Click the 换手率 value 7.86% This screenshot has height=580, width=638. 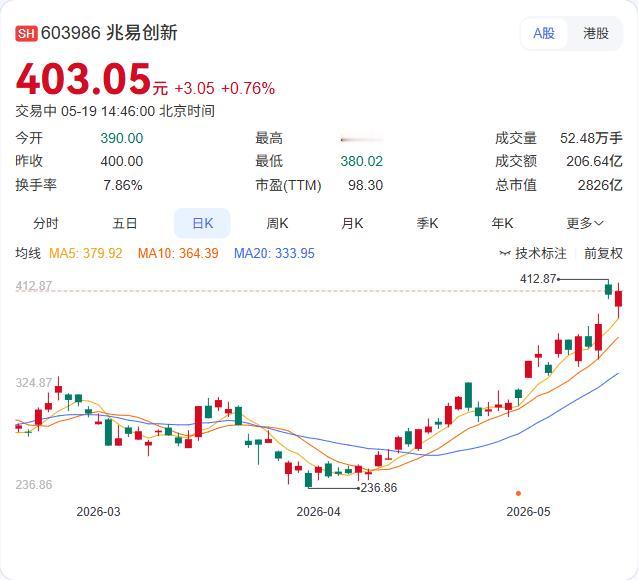pos(122,185)
